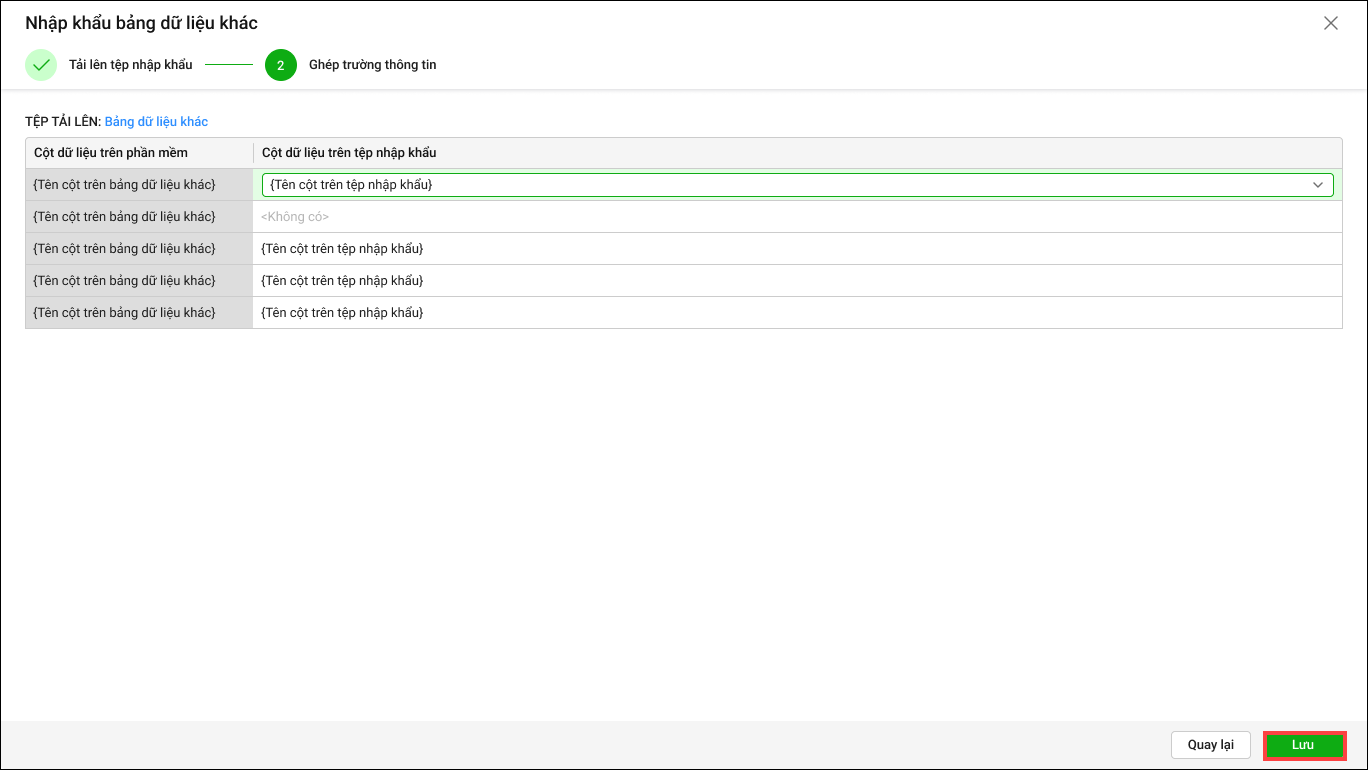Click the 'Nhập khẩu bảng dữ liệu khác' dialog title

(141, 23)
